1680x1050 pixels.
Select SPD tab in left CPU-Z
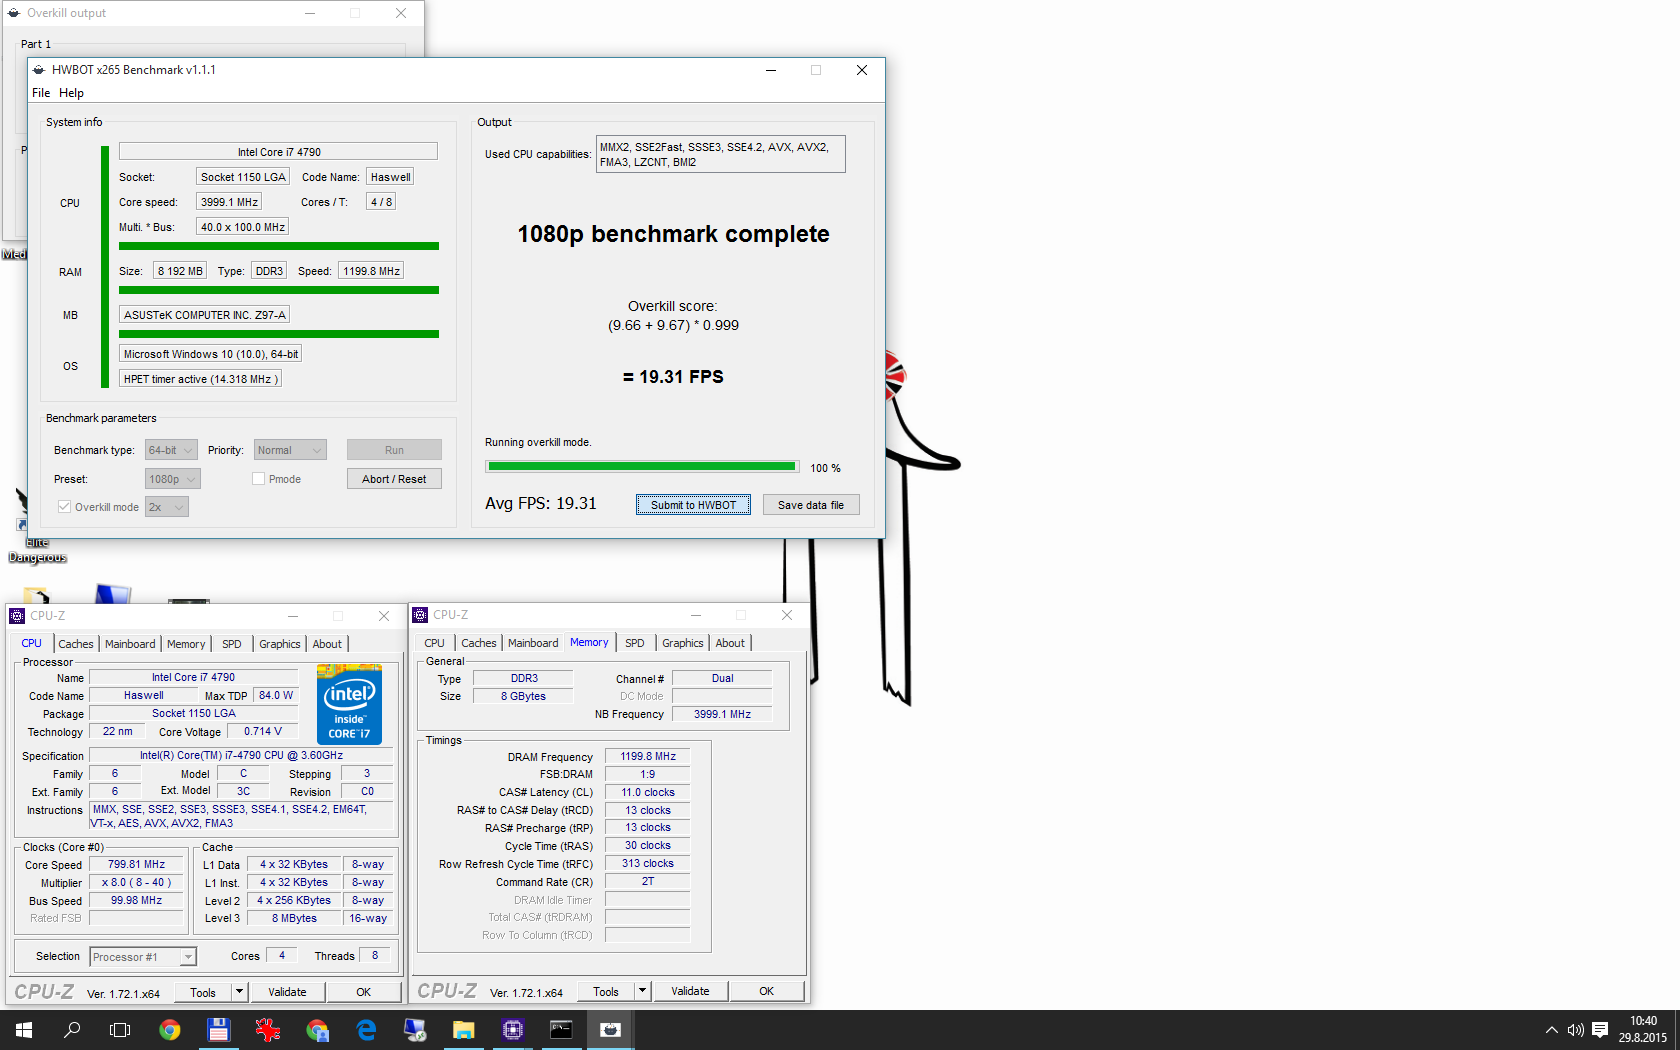click(x=232, y=644)
